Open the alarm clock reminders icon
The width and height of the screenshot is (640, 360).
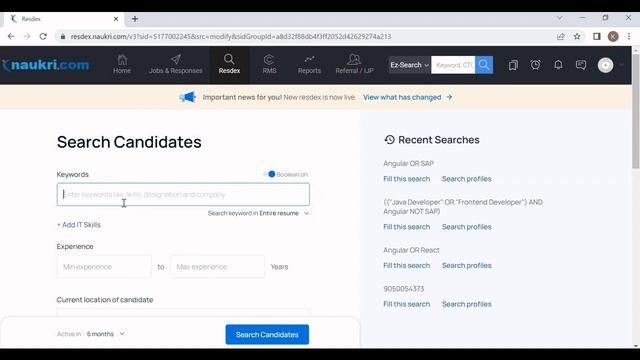(x=536, y=65)
